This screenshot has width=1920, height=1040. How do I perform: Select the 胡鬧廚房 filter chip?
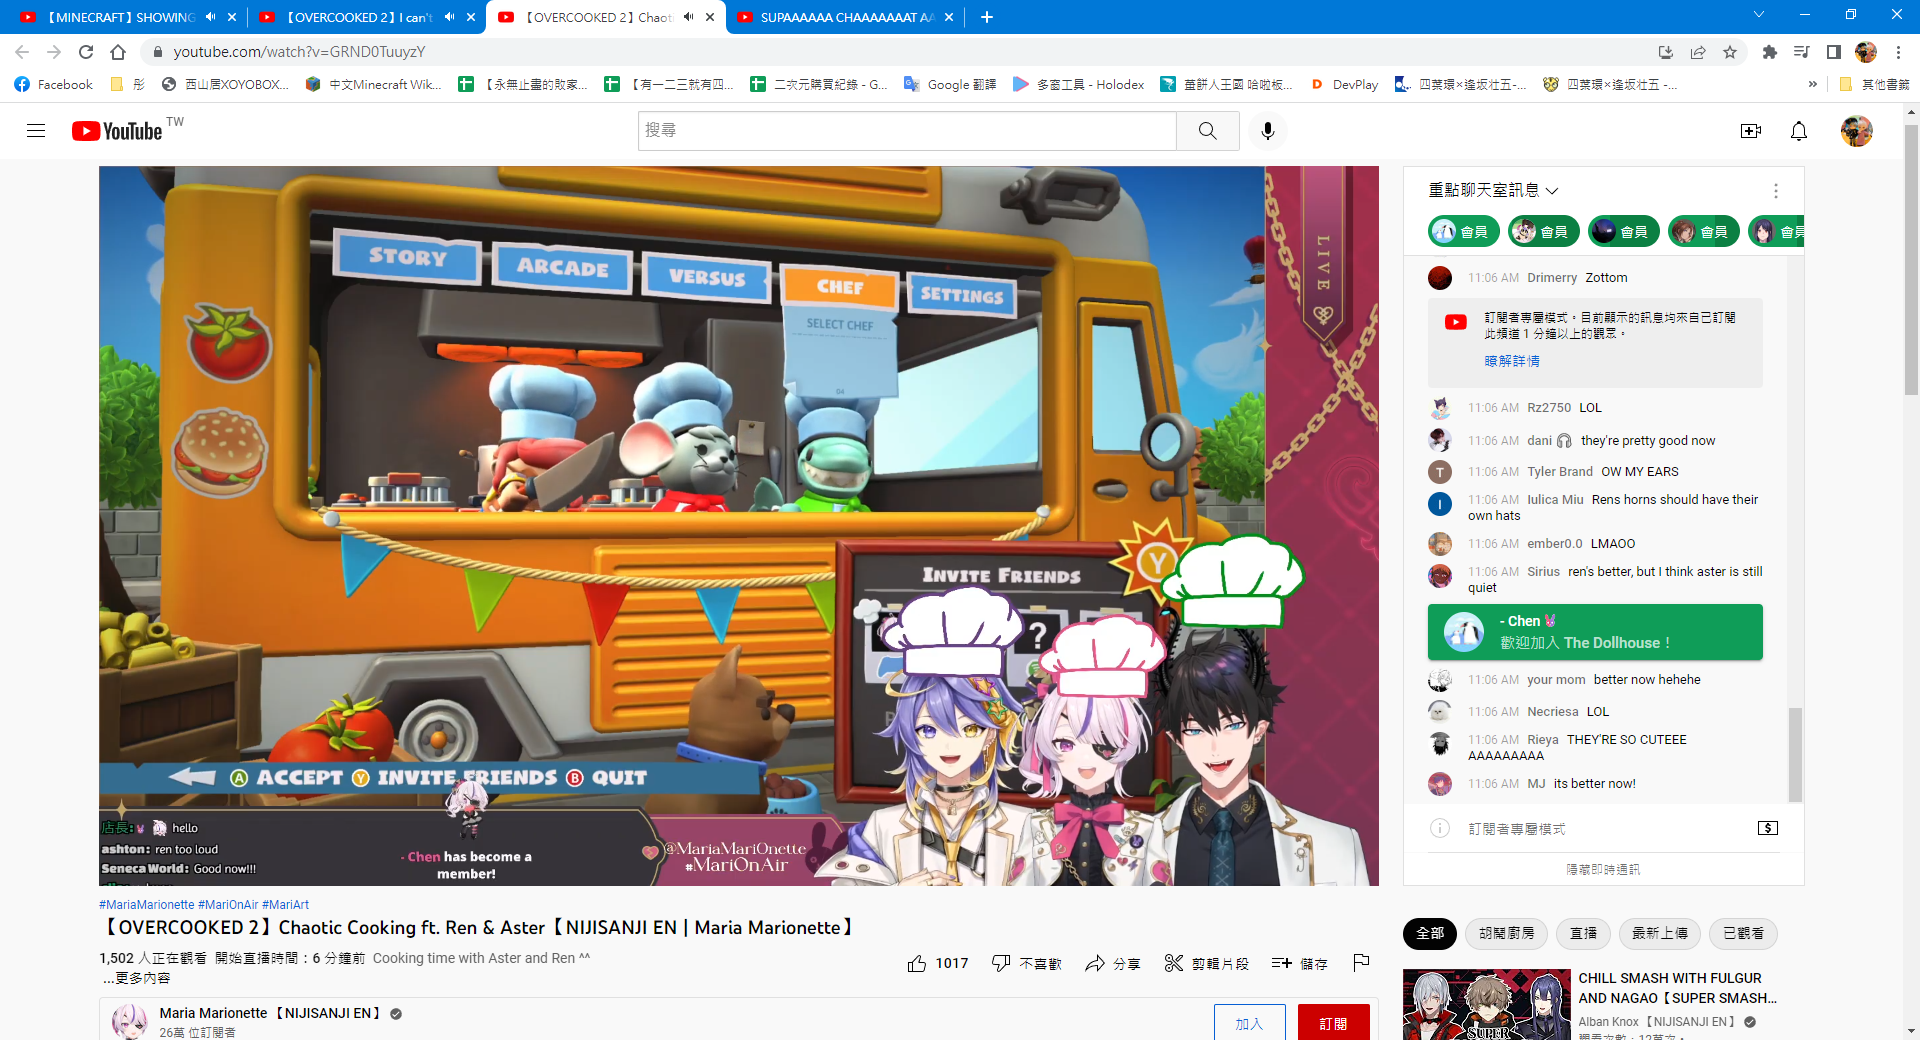pyautogui.click(x=1507, y=933)
